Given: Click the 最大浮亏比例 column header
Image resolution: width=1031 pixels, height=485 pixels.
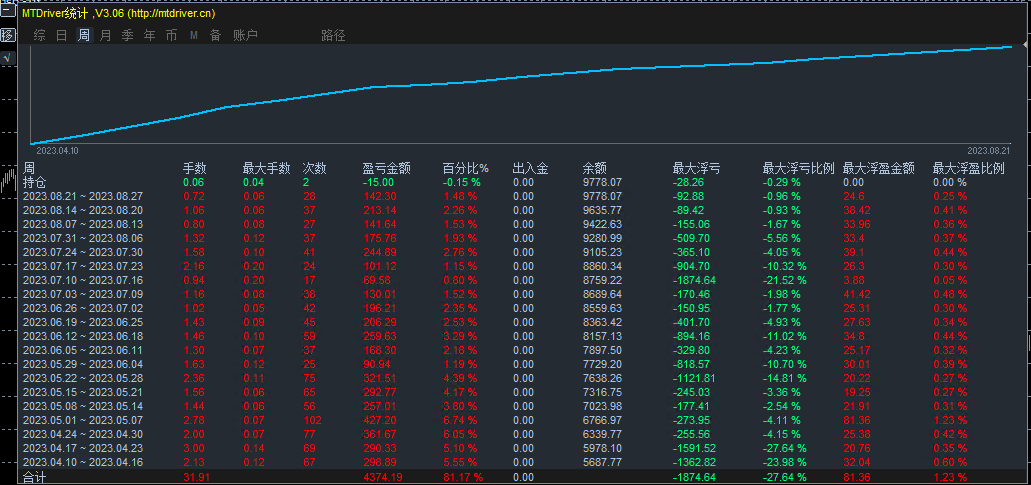Looking at the screenshot, I should [799, 168].
